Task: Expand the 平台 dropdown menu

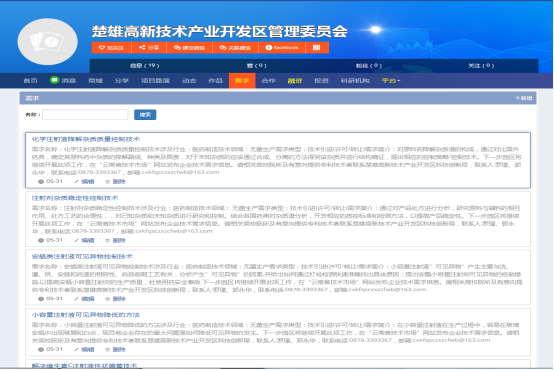Action: pyautogui.click(x=391, y=81)
